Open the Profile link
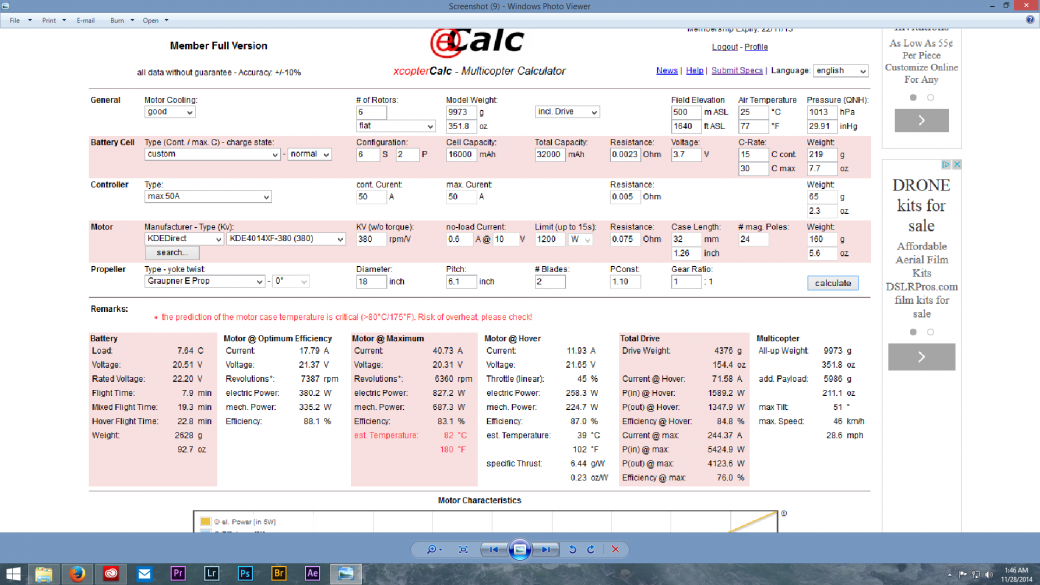This screenshot has height=585, width=1040. (755, 47)
